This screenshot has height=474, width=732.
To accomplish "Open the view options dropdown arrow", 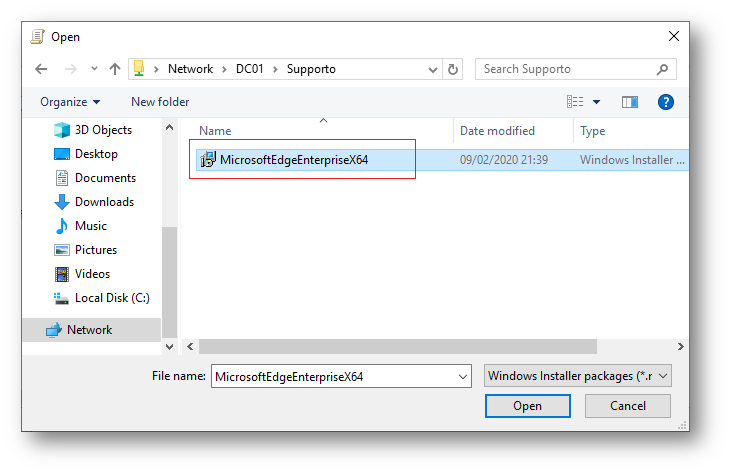I will coord(597,102).
